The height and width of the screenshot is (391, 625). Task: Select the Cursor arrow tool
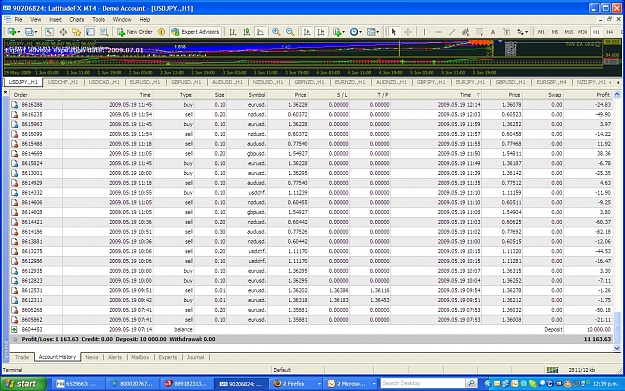point(394,32)
